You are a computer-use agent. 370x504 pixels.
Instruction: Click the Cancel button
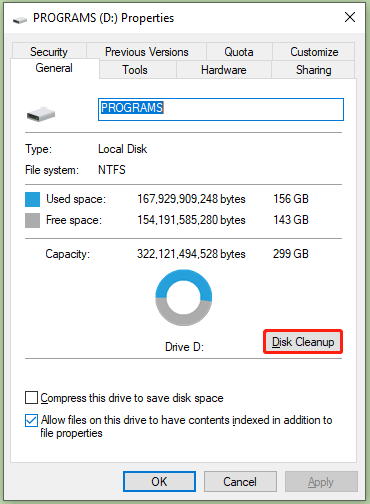tap(240, 481)
